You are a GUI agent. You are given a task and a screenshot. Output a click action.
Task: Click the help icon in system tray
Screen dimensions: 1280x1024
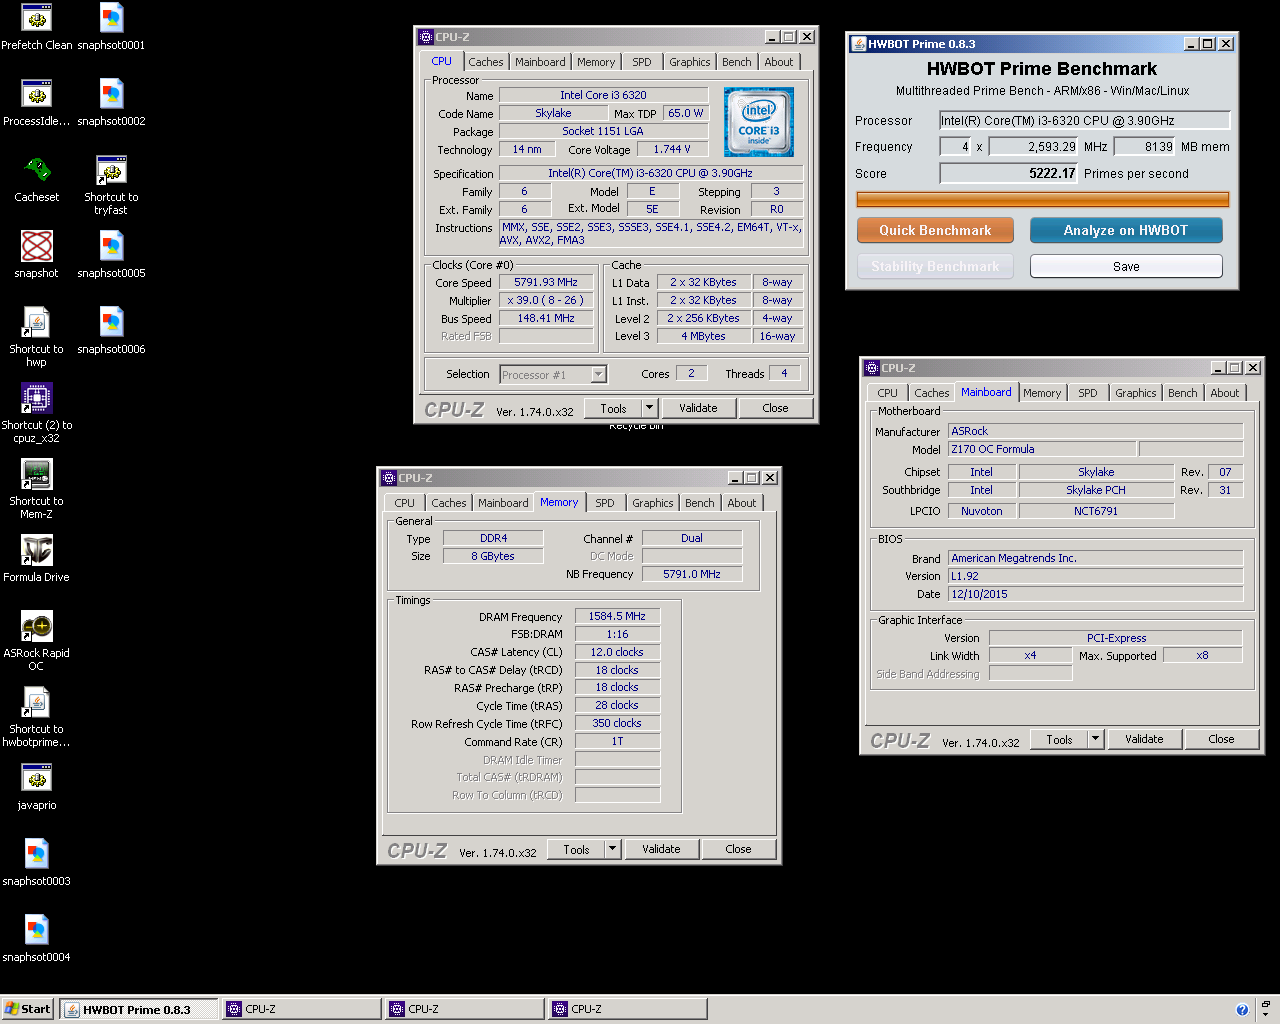1242,1010
